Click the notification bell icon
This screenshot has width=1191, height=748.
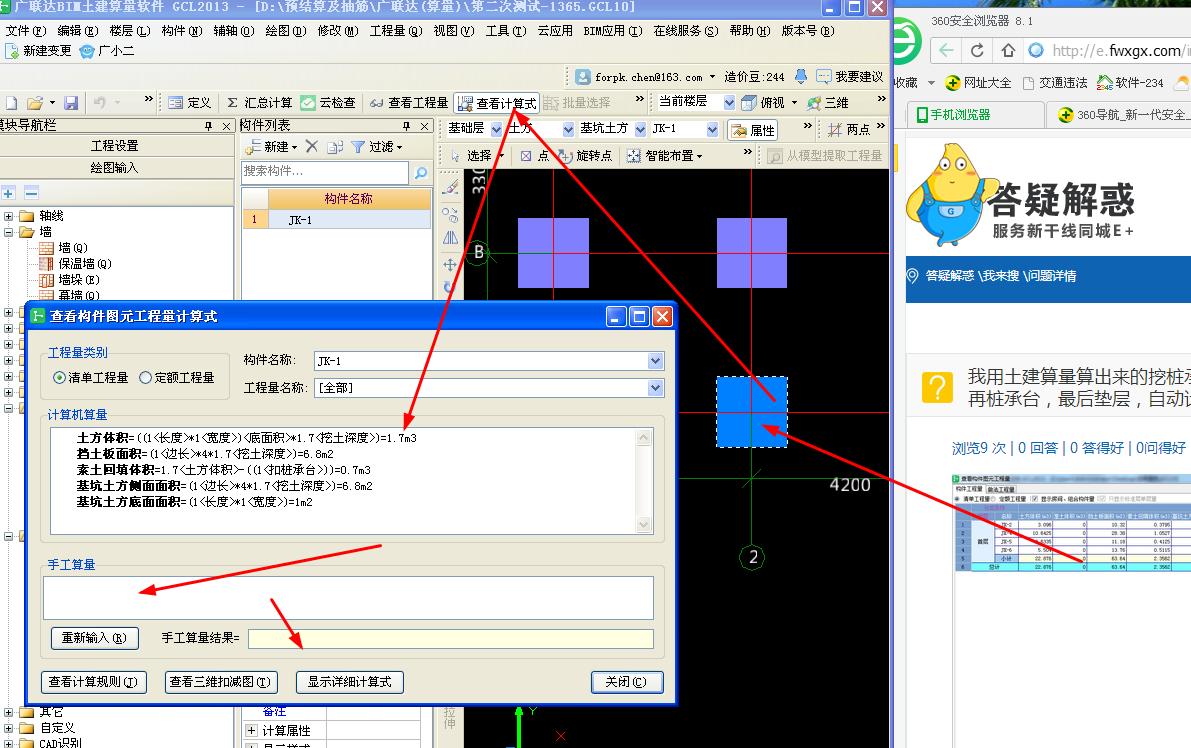tap(801, 76)
